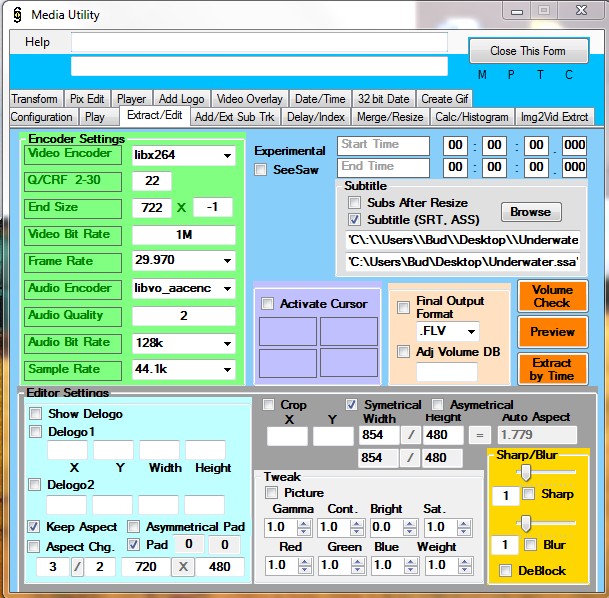
Task: Click the Close This Form button
Action: pyautogui.click(x=528, y=51)
